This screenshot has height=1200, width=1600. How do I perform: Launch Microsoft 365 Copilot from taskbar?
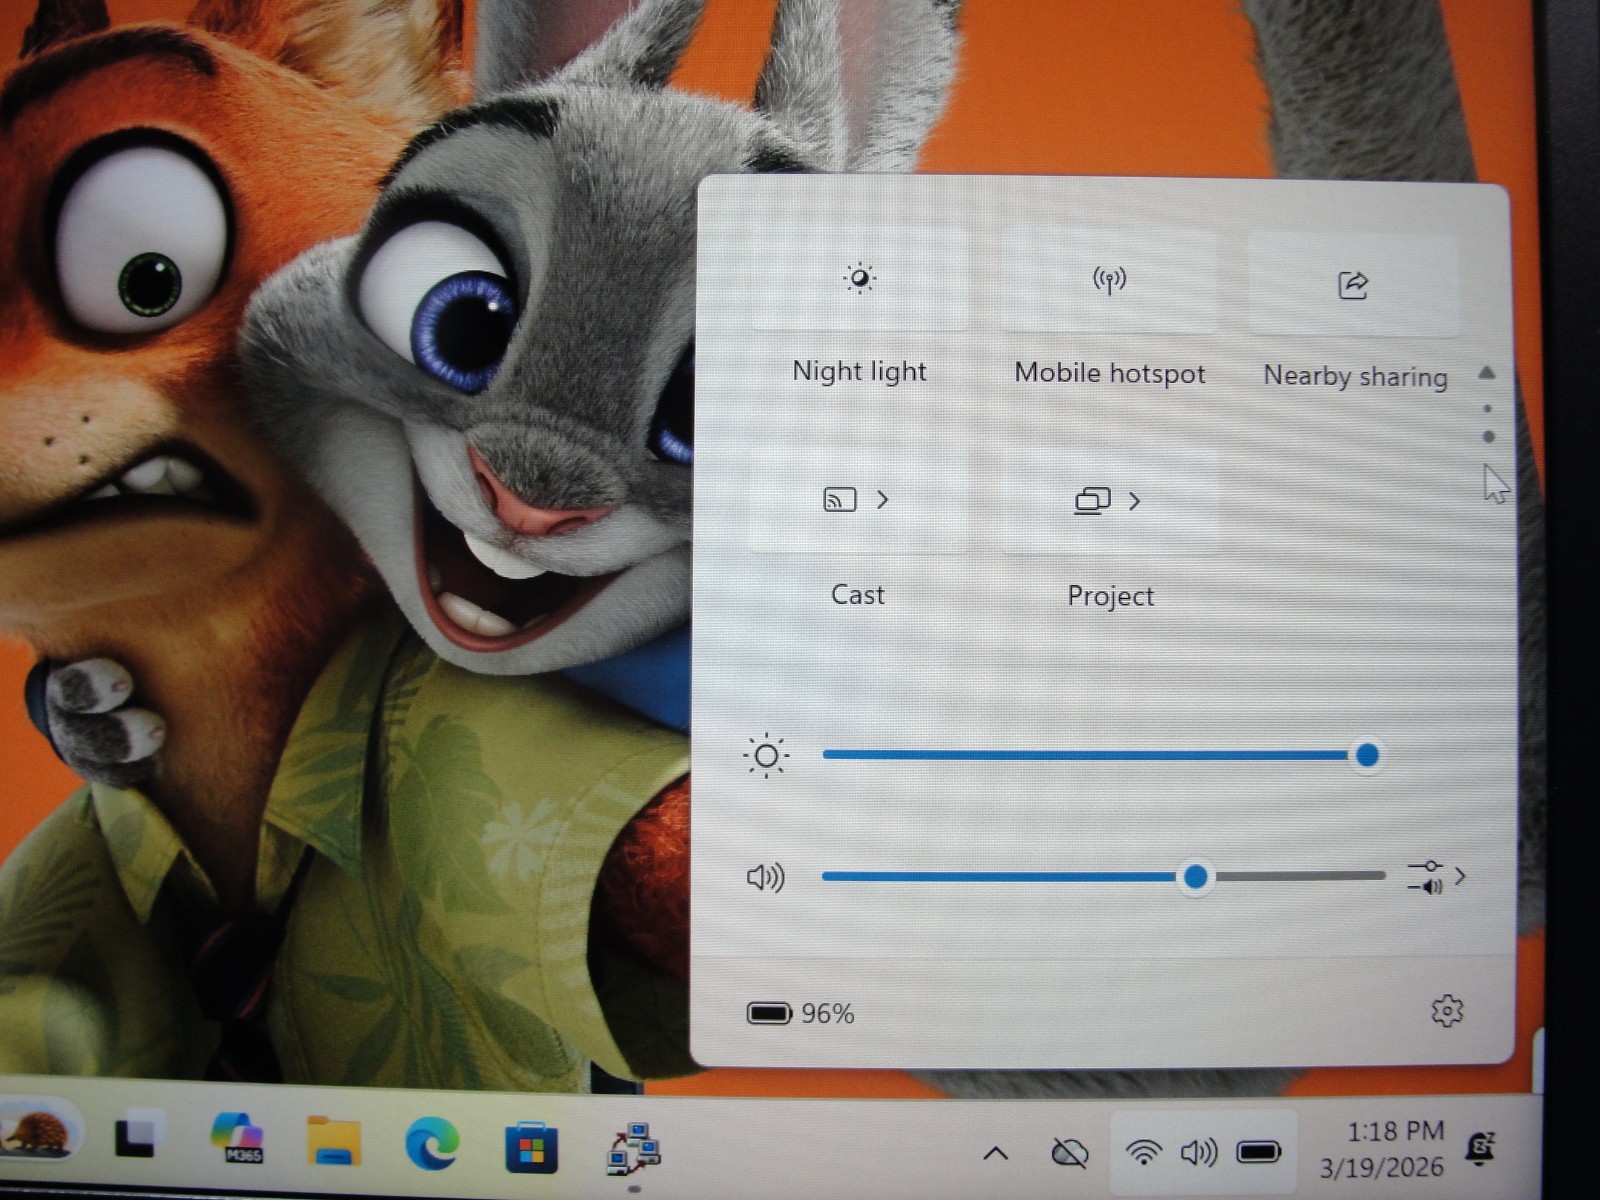click(x=237, y=1137)
